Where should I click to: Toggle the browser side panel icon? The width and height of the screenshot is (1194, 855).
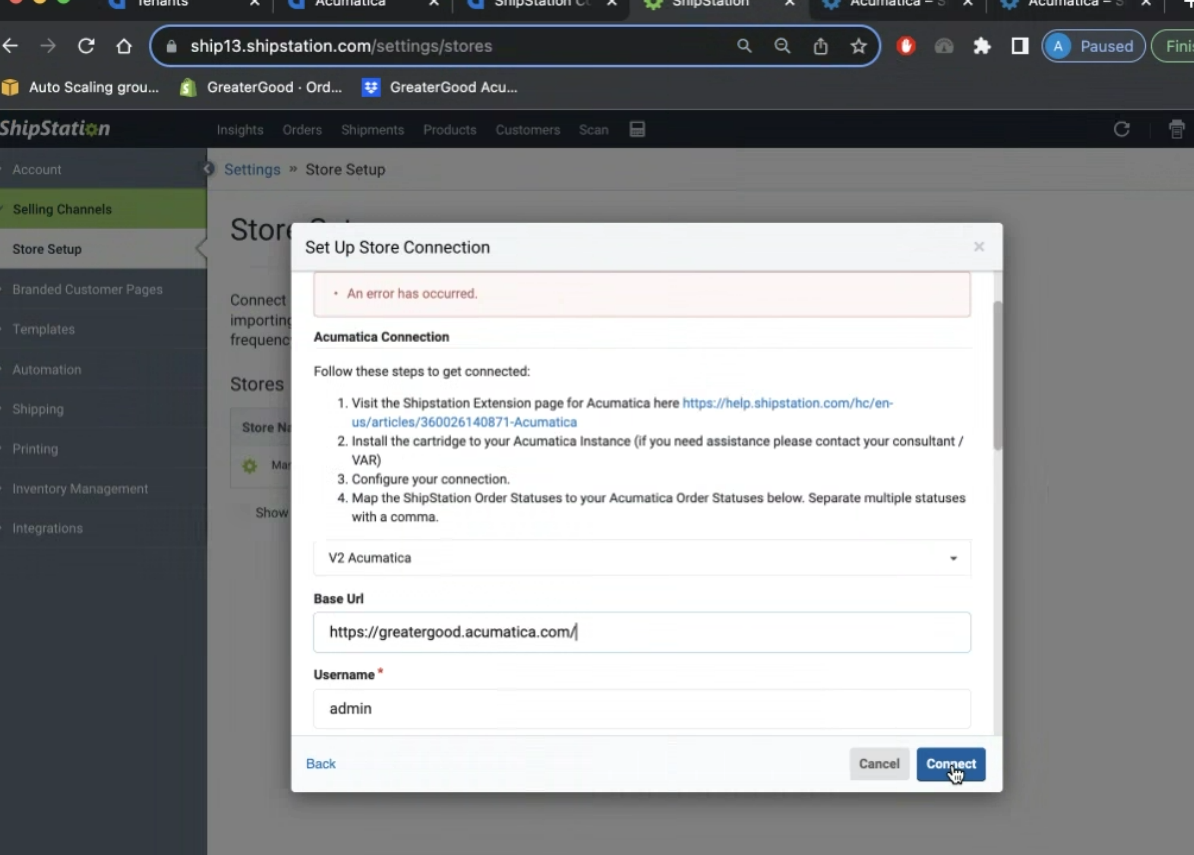pyautogui.click(x=1020, y=46)
